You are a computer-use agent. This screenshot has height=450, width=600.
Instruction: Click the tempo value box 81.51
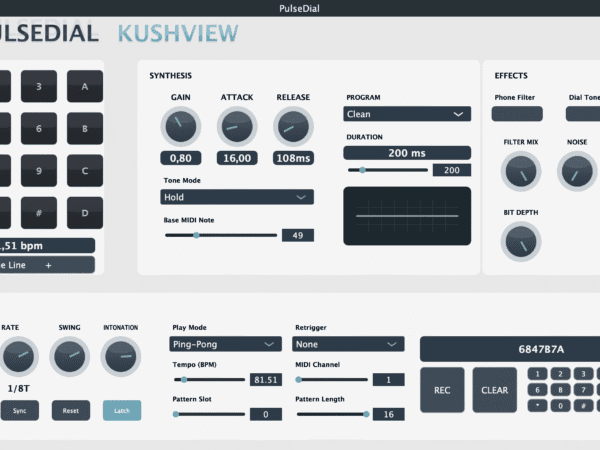(x=266, y=380)
